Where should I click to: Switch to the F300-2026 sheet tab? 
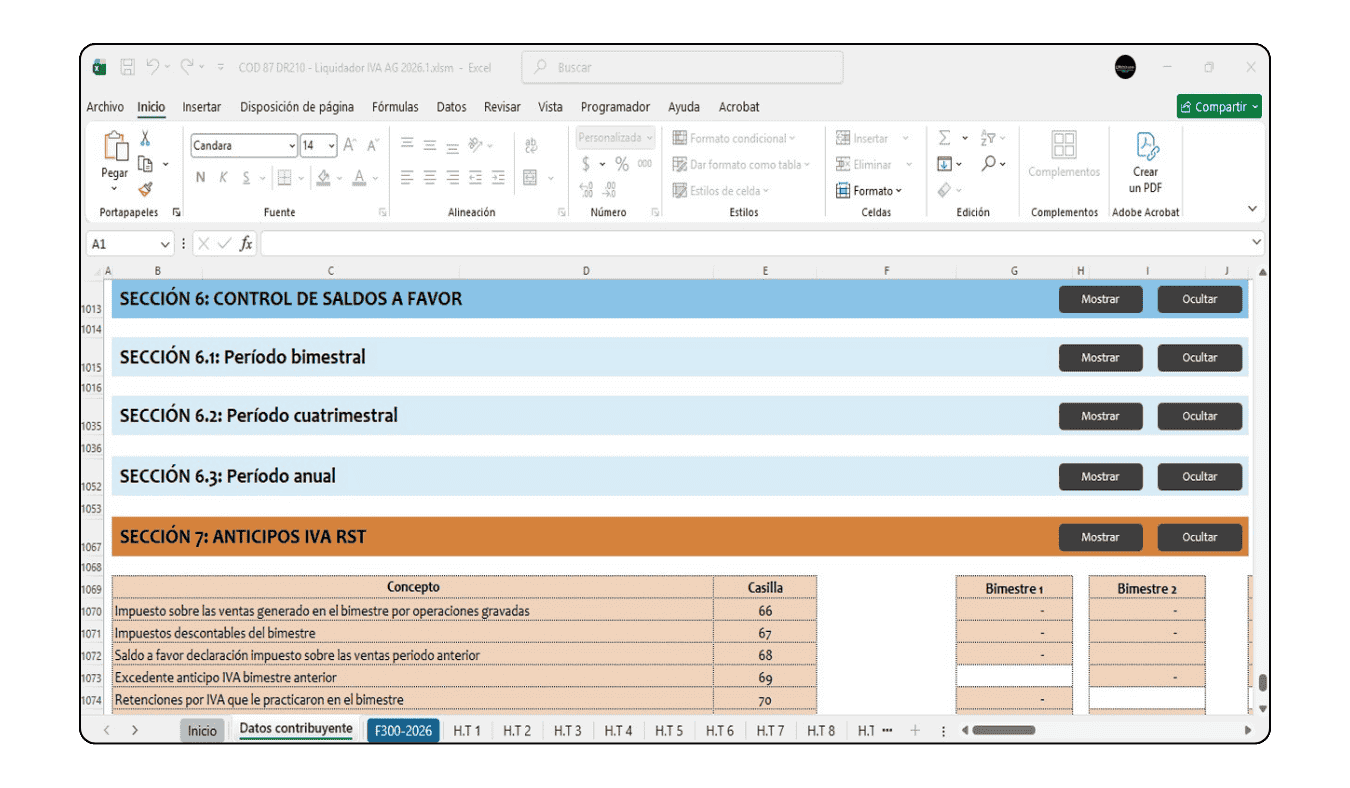(x=403, y=731)
